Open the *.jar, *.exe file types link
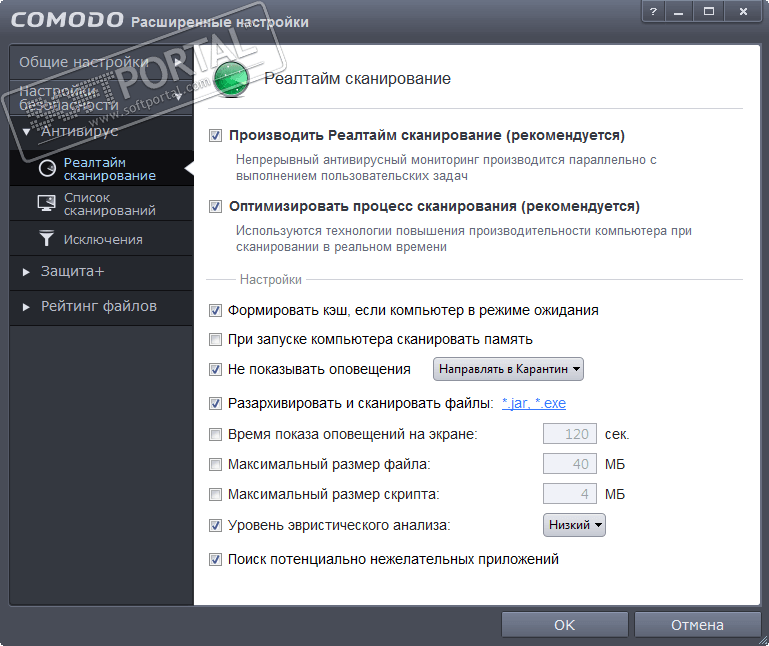769x646 pixels. (x=534, y=403)
